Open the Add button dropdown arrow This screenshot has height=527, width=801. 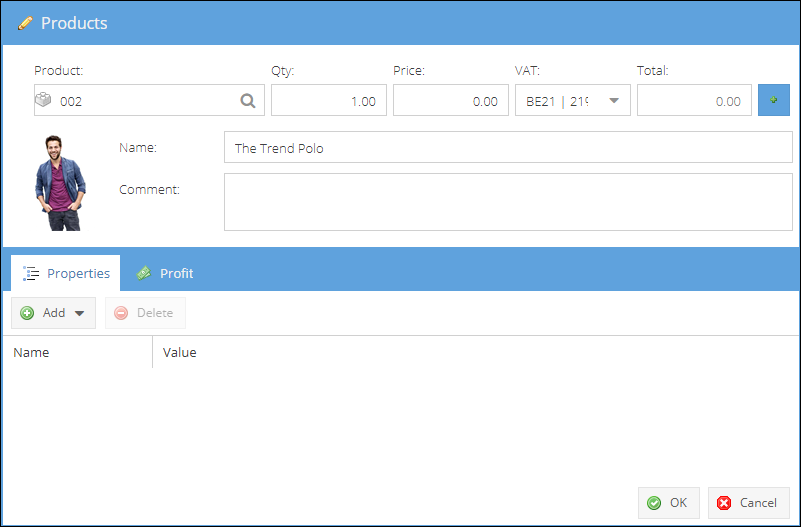pos(80,313)
